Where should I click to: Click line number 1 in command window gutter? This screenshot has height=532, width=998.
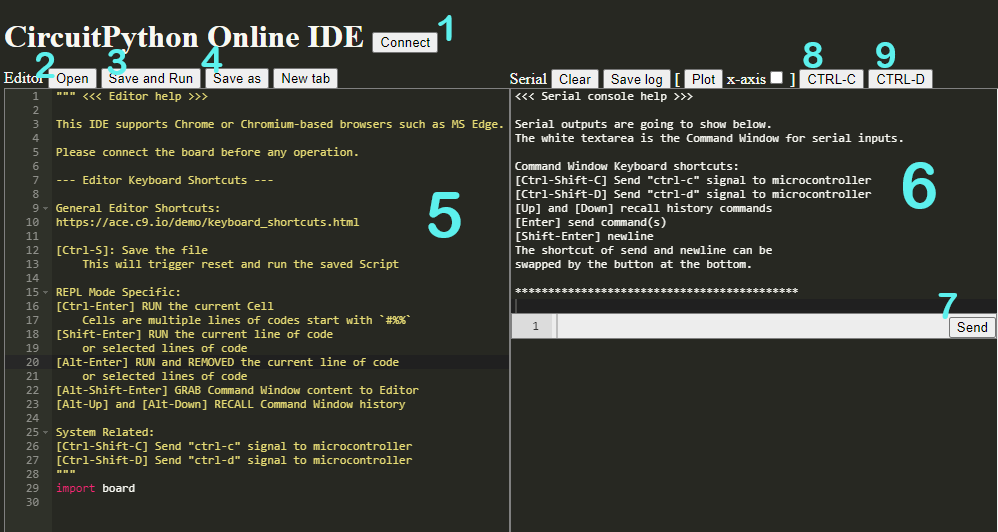coord(535,326)
